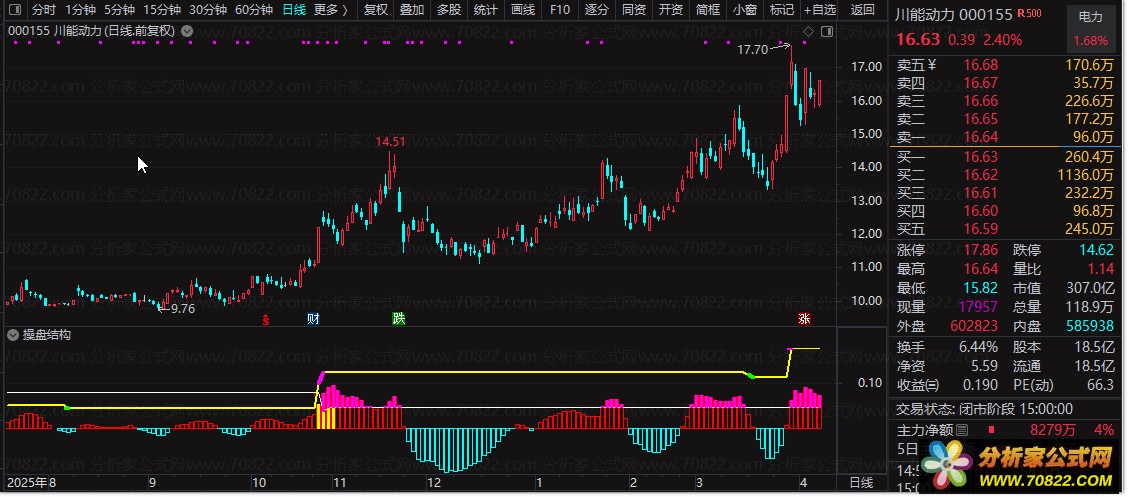Click the 主力净额 value 8279万
Viewport: 1129px width, 497px height.
(1053, 431)
